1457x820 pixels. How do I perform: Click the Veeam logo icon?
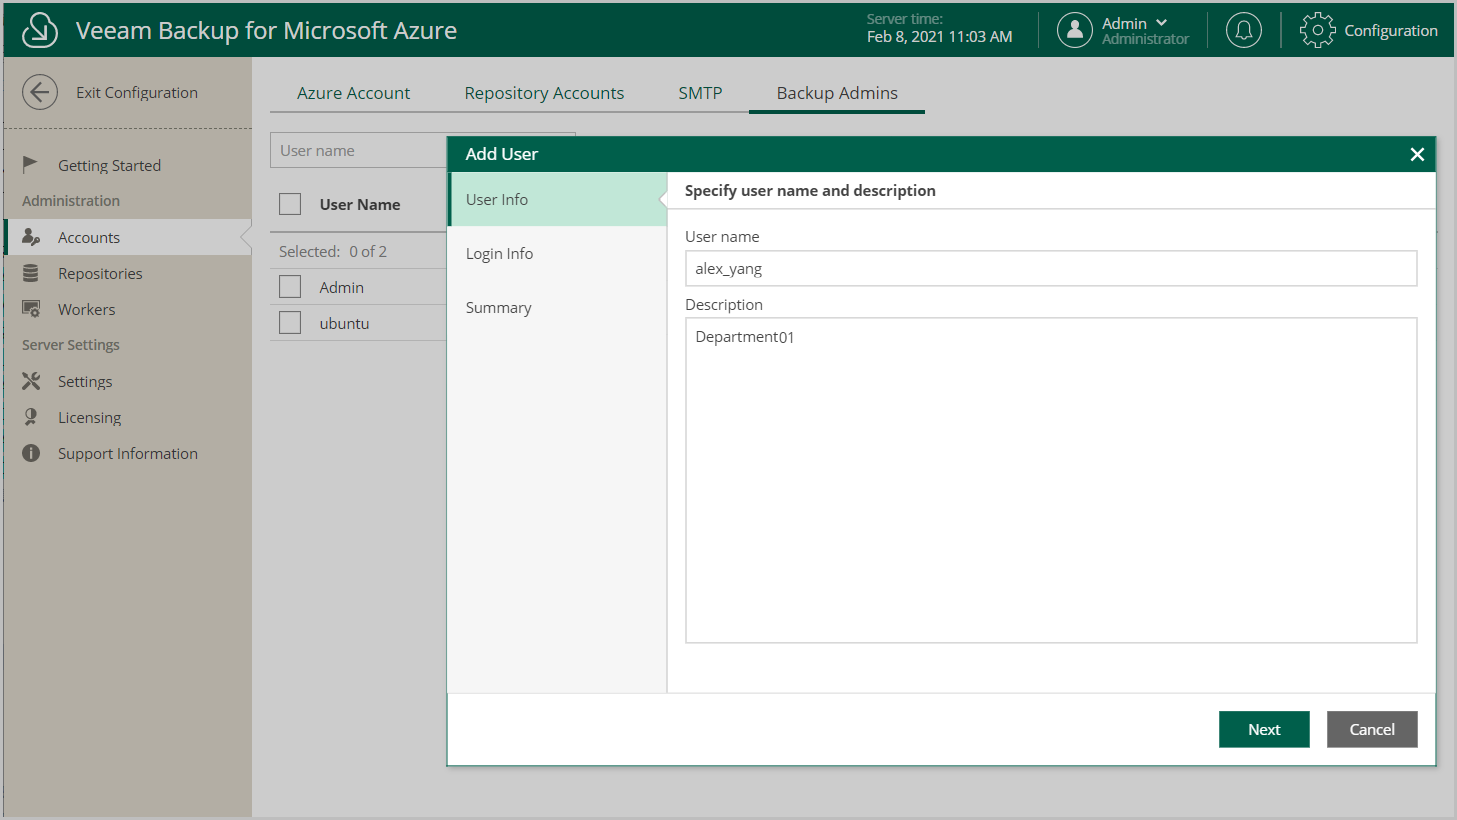click(40, 30)
